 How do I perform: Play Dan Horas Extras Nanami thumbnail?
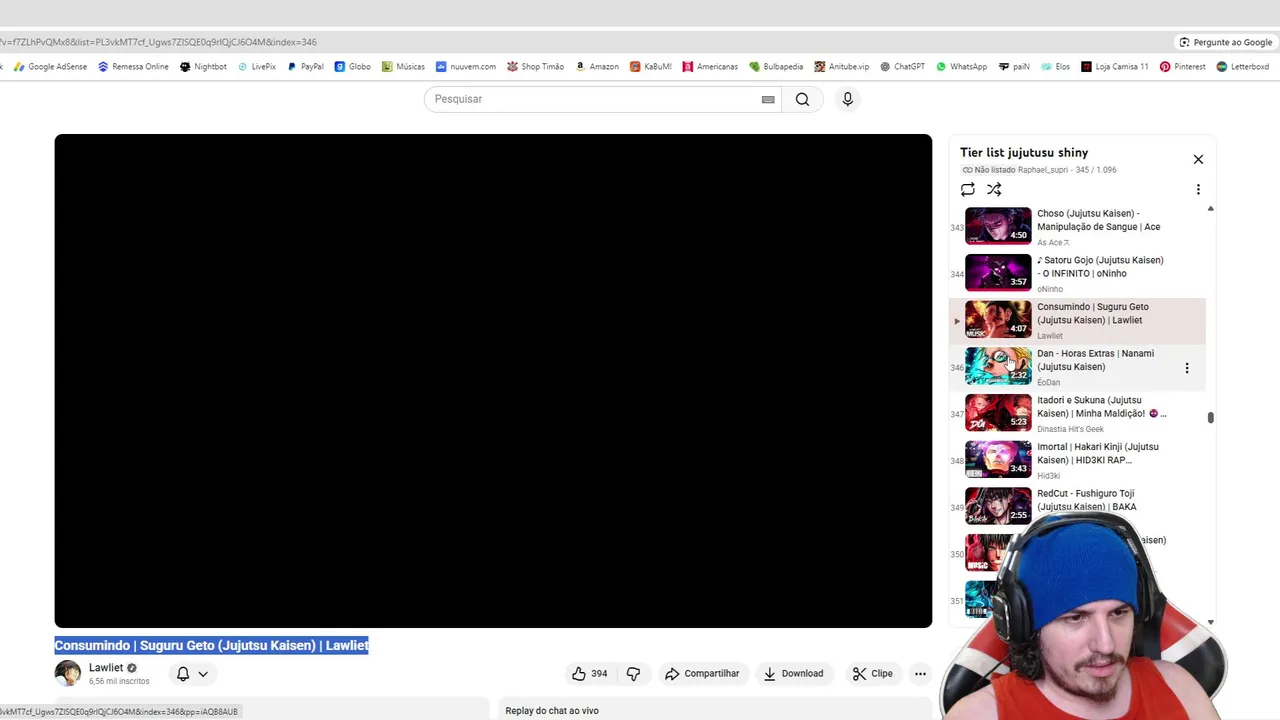tap(998, 366)
